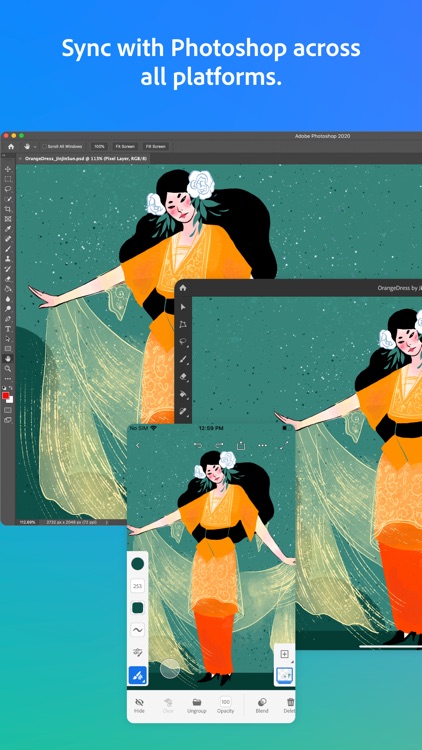Tap the fullscreen expand icon on iPhone
Image resolution: width=422 pixels, height=750 pixels.
point(284,445)
